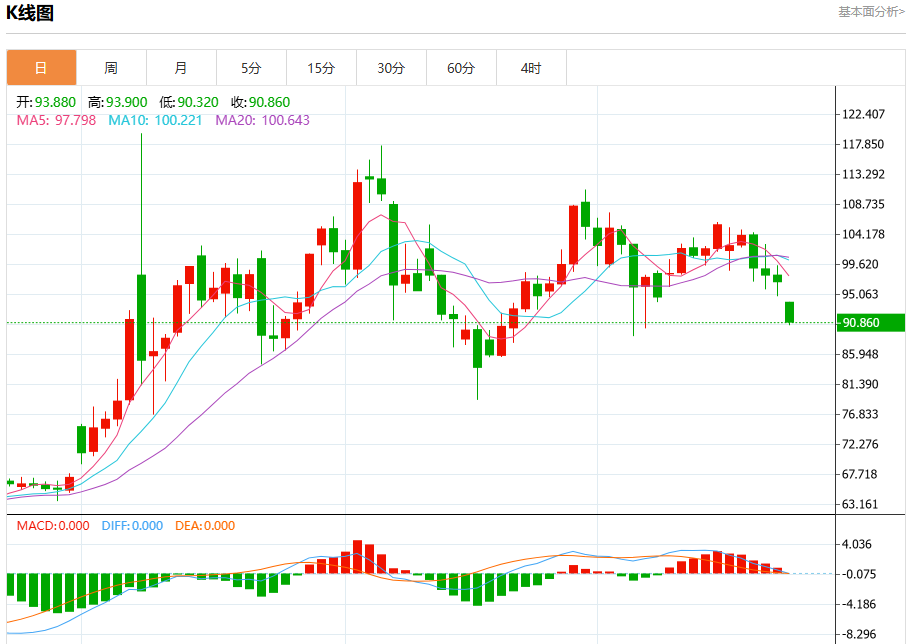Open the 基本面分析 link
Image resolution: width=910 pixels, height=644 pixels.
click(871, 12)
